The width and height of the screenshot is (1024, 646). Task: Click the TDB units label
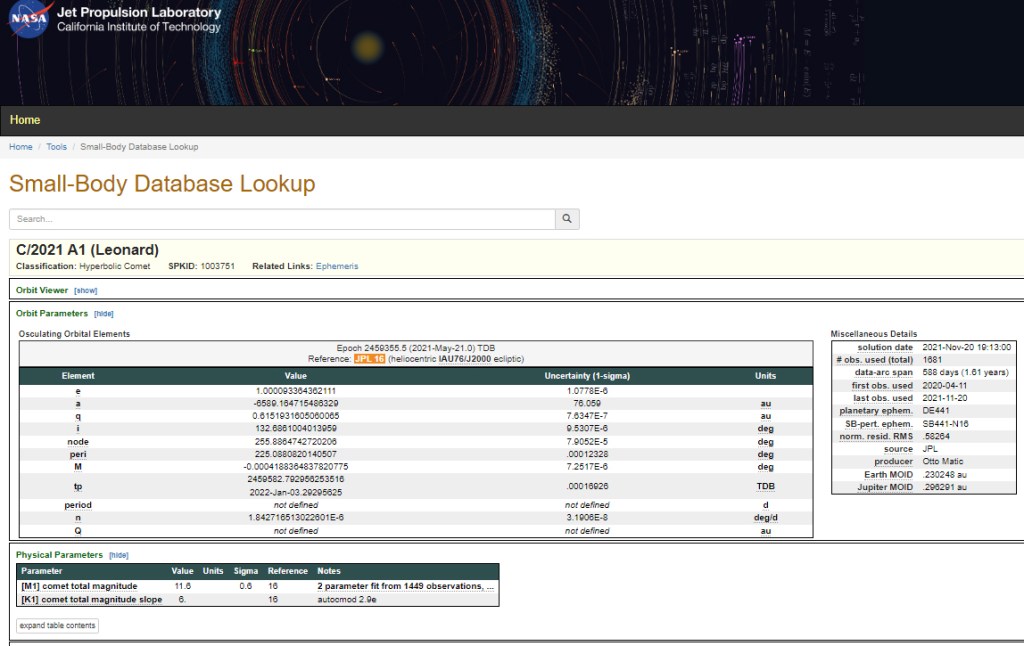point(765,486)
